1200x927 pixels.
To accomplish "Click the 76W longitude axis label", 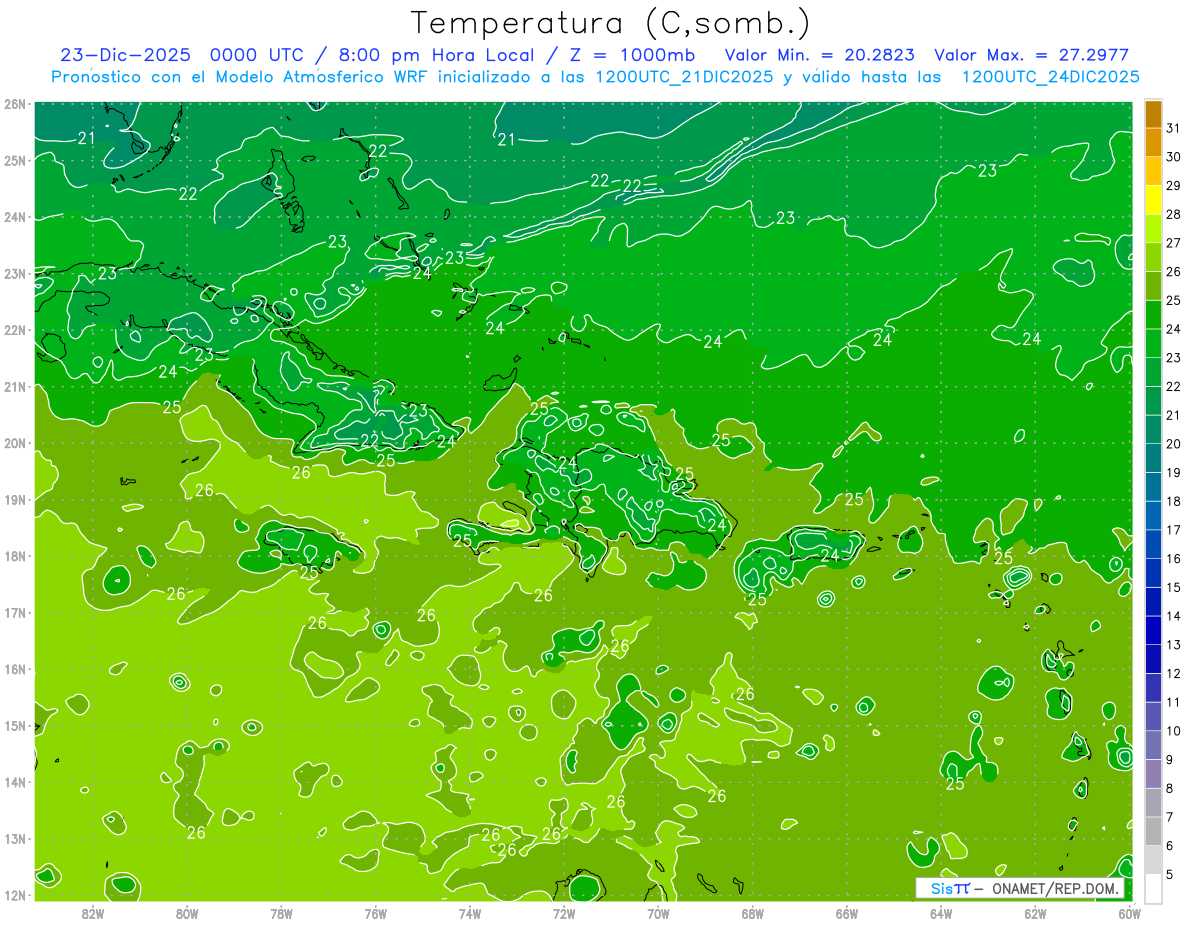I will click(x=375, y=913).
